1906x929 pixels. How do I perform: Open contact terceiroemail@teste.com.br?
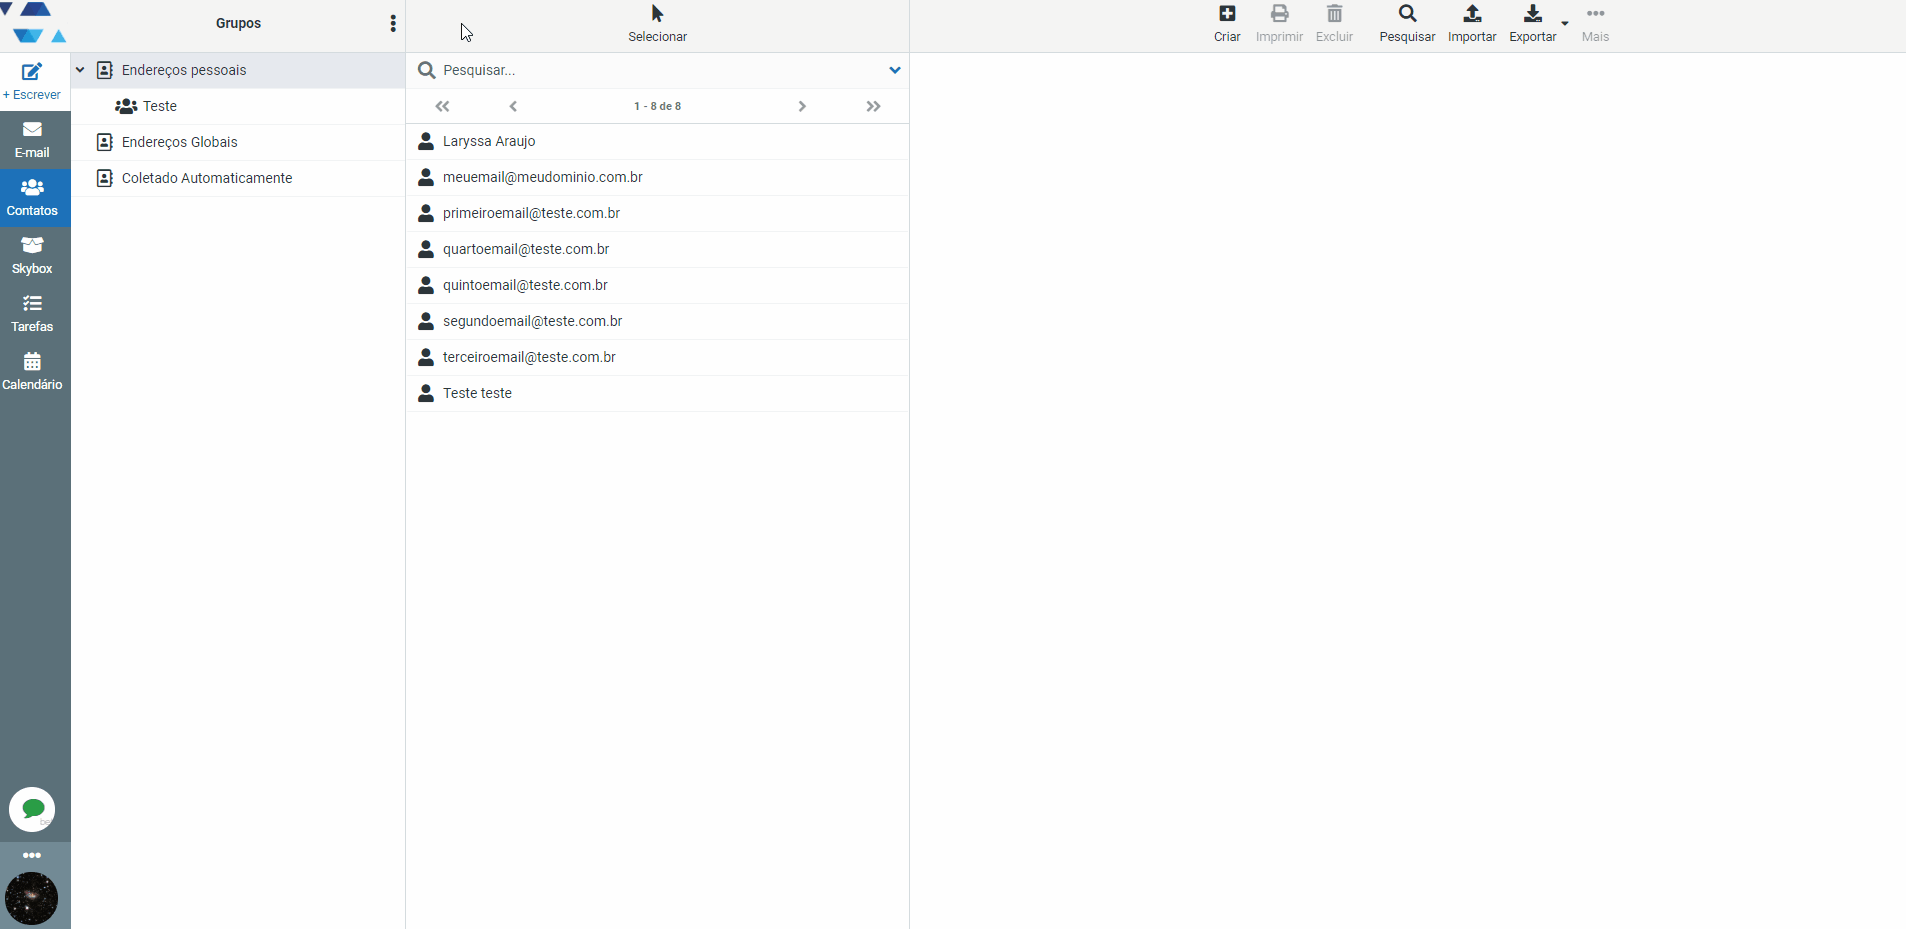657,357
